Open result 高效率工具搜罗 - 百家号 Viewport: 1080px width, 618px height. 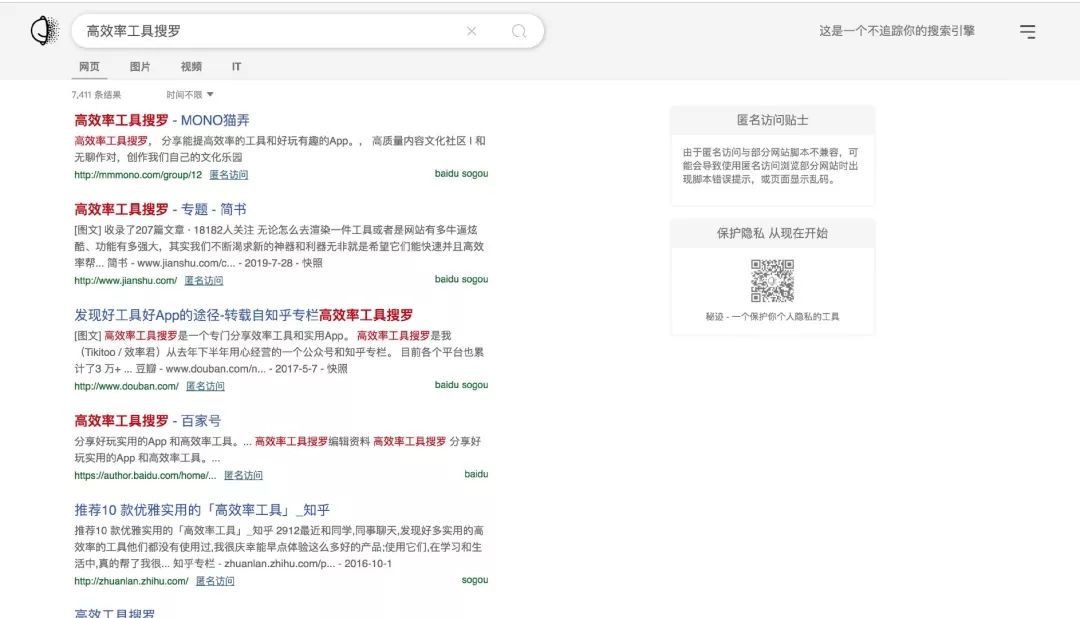point(148,421)
